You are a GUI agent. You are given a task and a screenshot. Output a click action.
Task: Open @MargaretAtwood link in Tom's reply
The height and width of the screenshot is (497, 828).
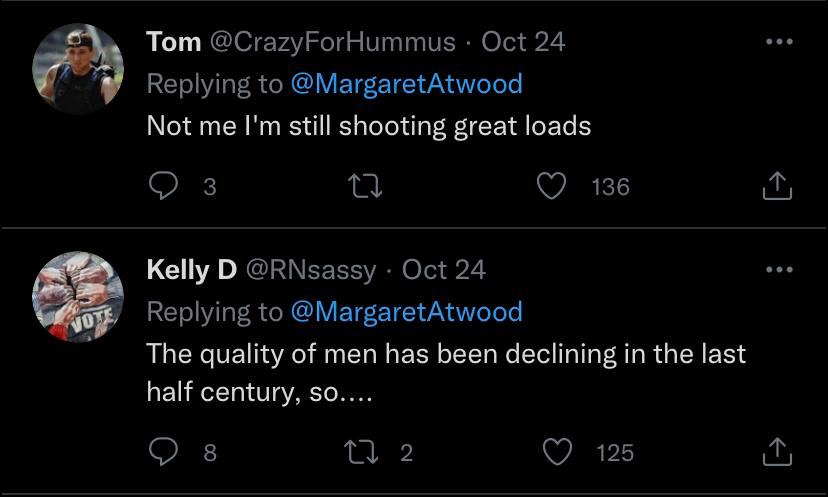coord(406,84)
